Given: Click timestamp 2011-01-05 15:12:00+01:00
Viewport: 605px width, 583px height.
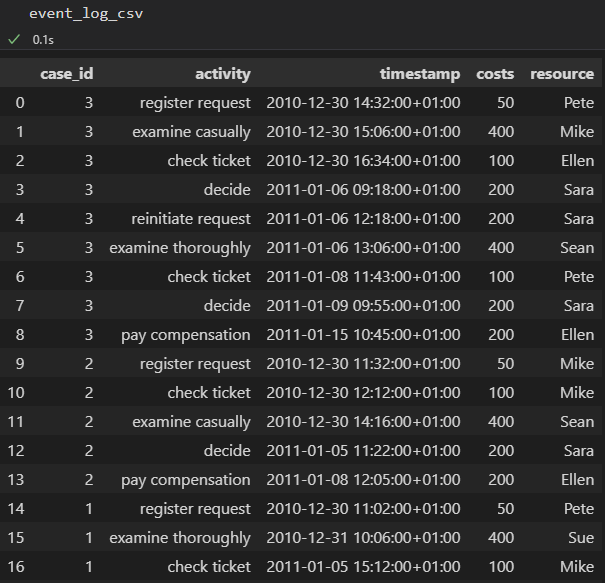Looking at the screenshot, I should 363,567.
